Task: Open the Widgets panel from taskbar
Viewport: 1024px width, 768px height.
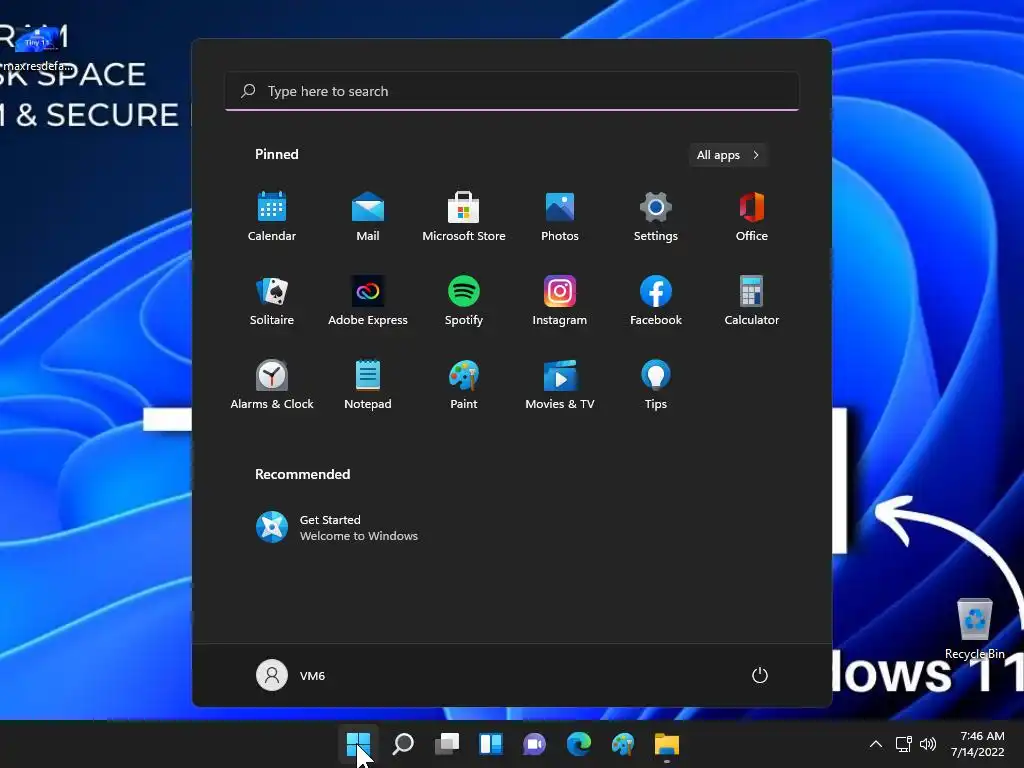Action: pyautogui.click(x=491, y=744)
